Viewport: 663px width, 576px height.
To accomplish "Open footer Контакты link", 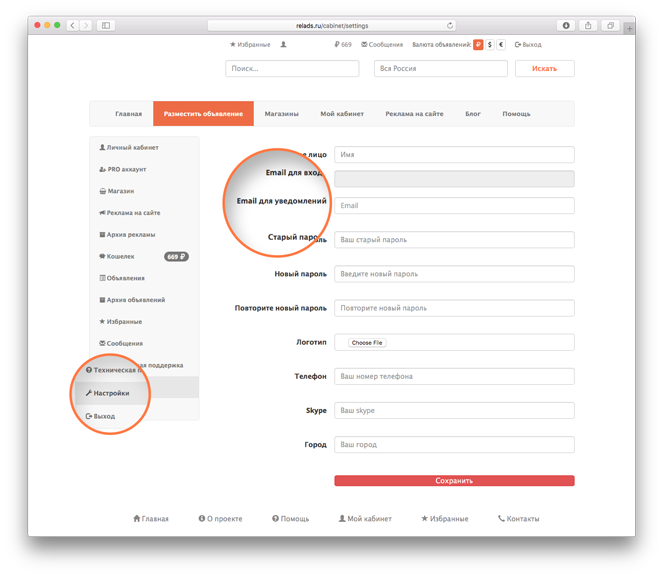I will [x=519, y=518].
